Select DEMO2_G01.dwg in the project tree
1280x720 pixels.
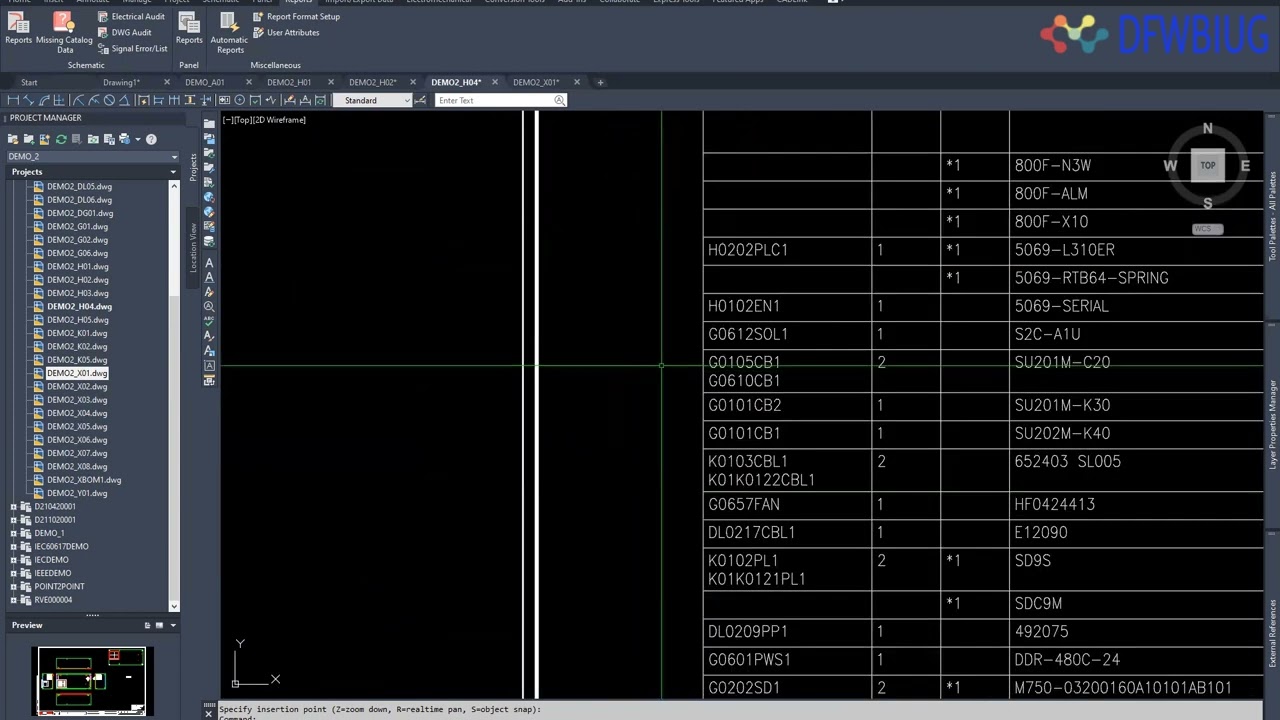tap(77, 226)
